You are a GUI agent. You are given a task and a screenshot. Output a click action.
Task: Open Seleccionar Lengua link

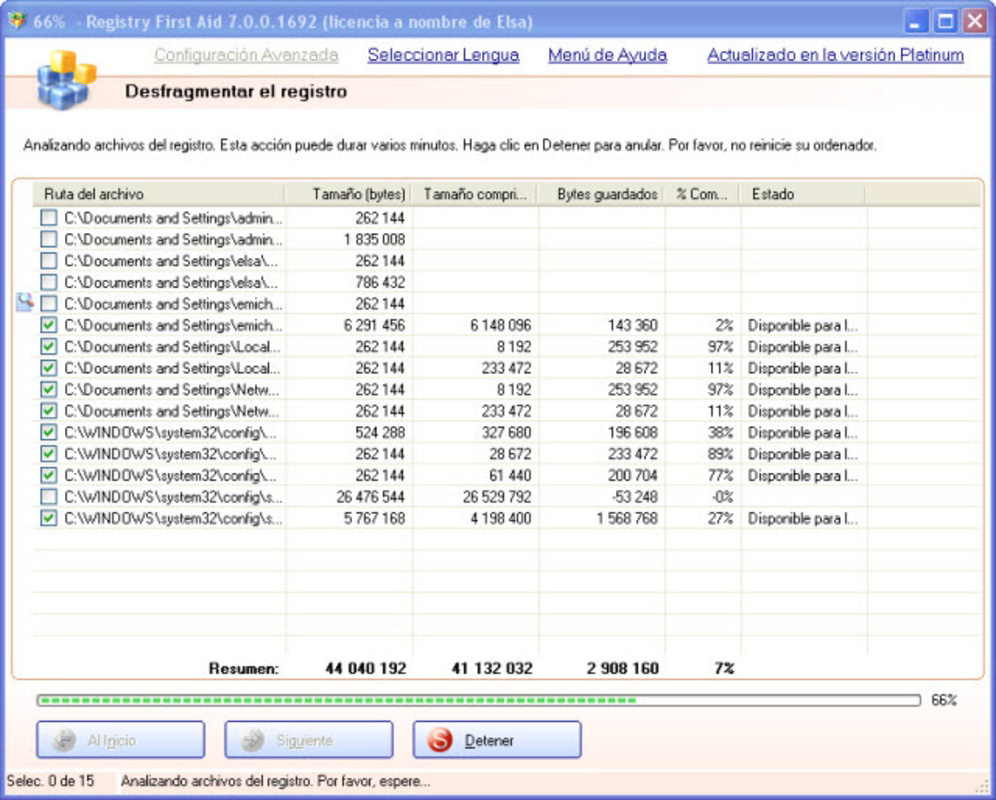click(443, 55)
